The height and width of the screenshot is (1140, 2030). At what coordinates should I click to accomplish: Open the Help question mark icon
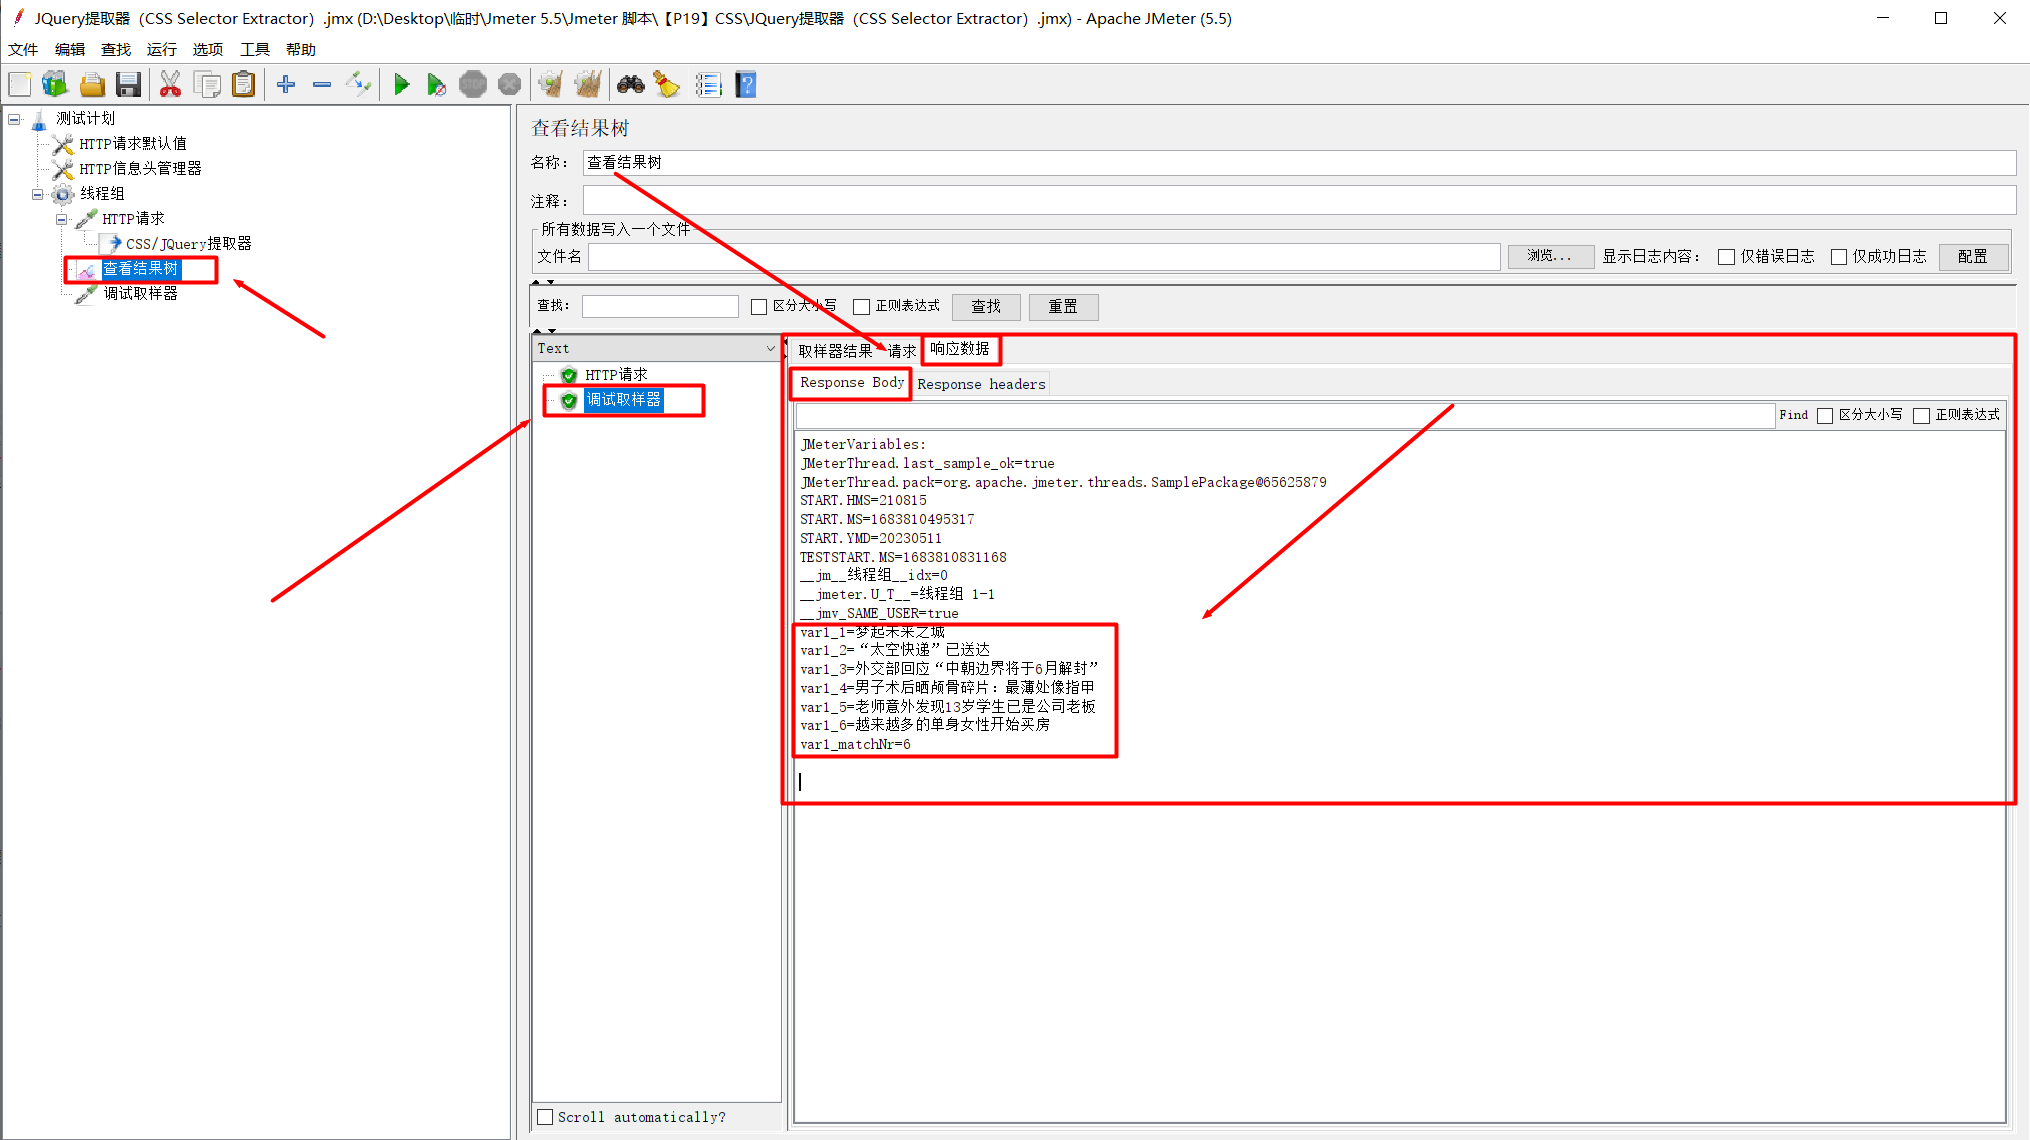coord(746,85)
